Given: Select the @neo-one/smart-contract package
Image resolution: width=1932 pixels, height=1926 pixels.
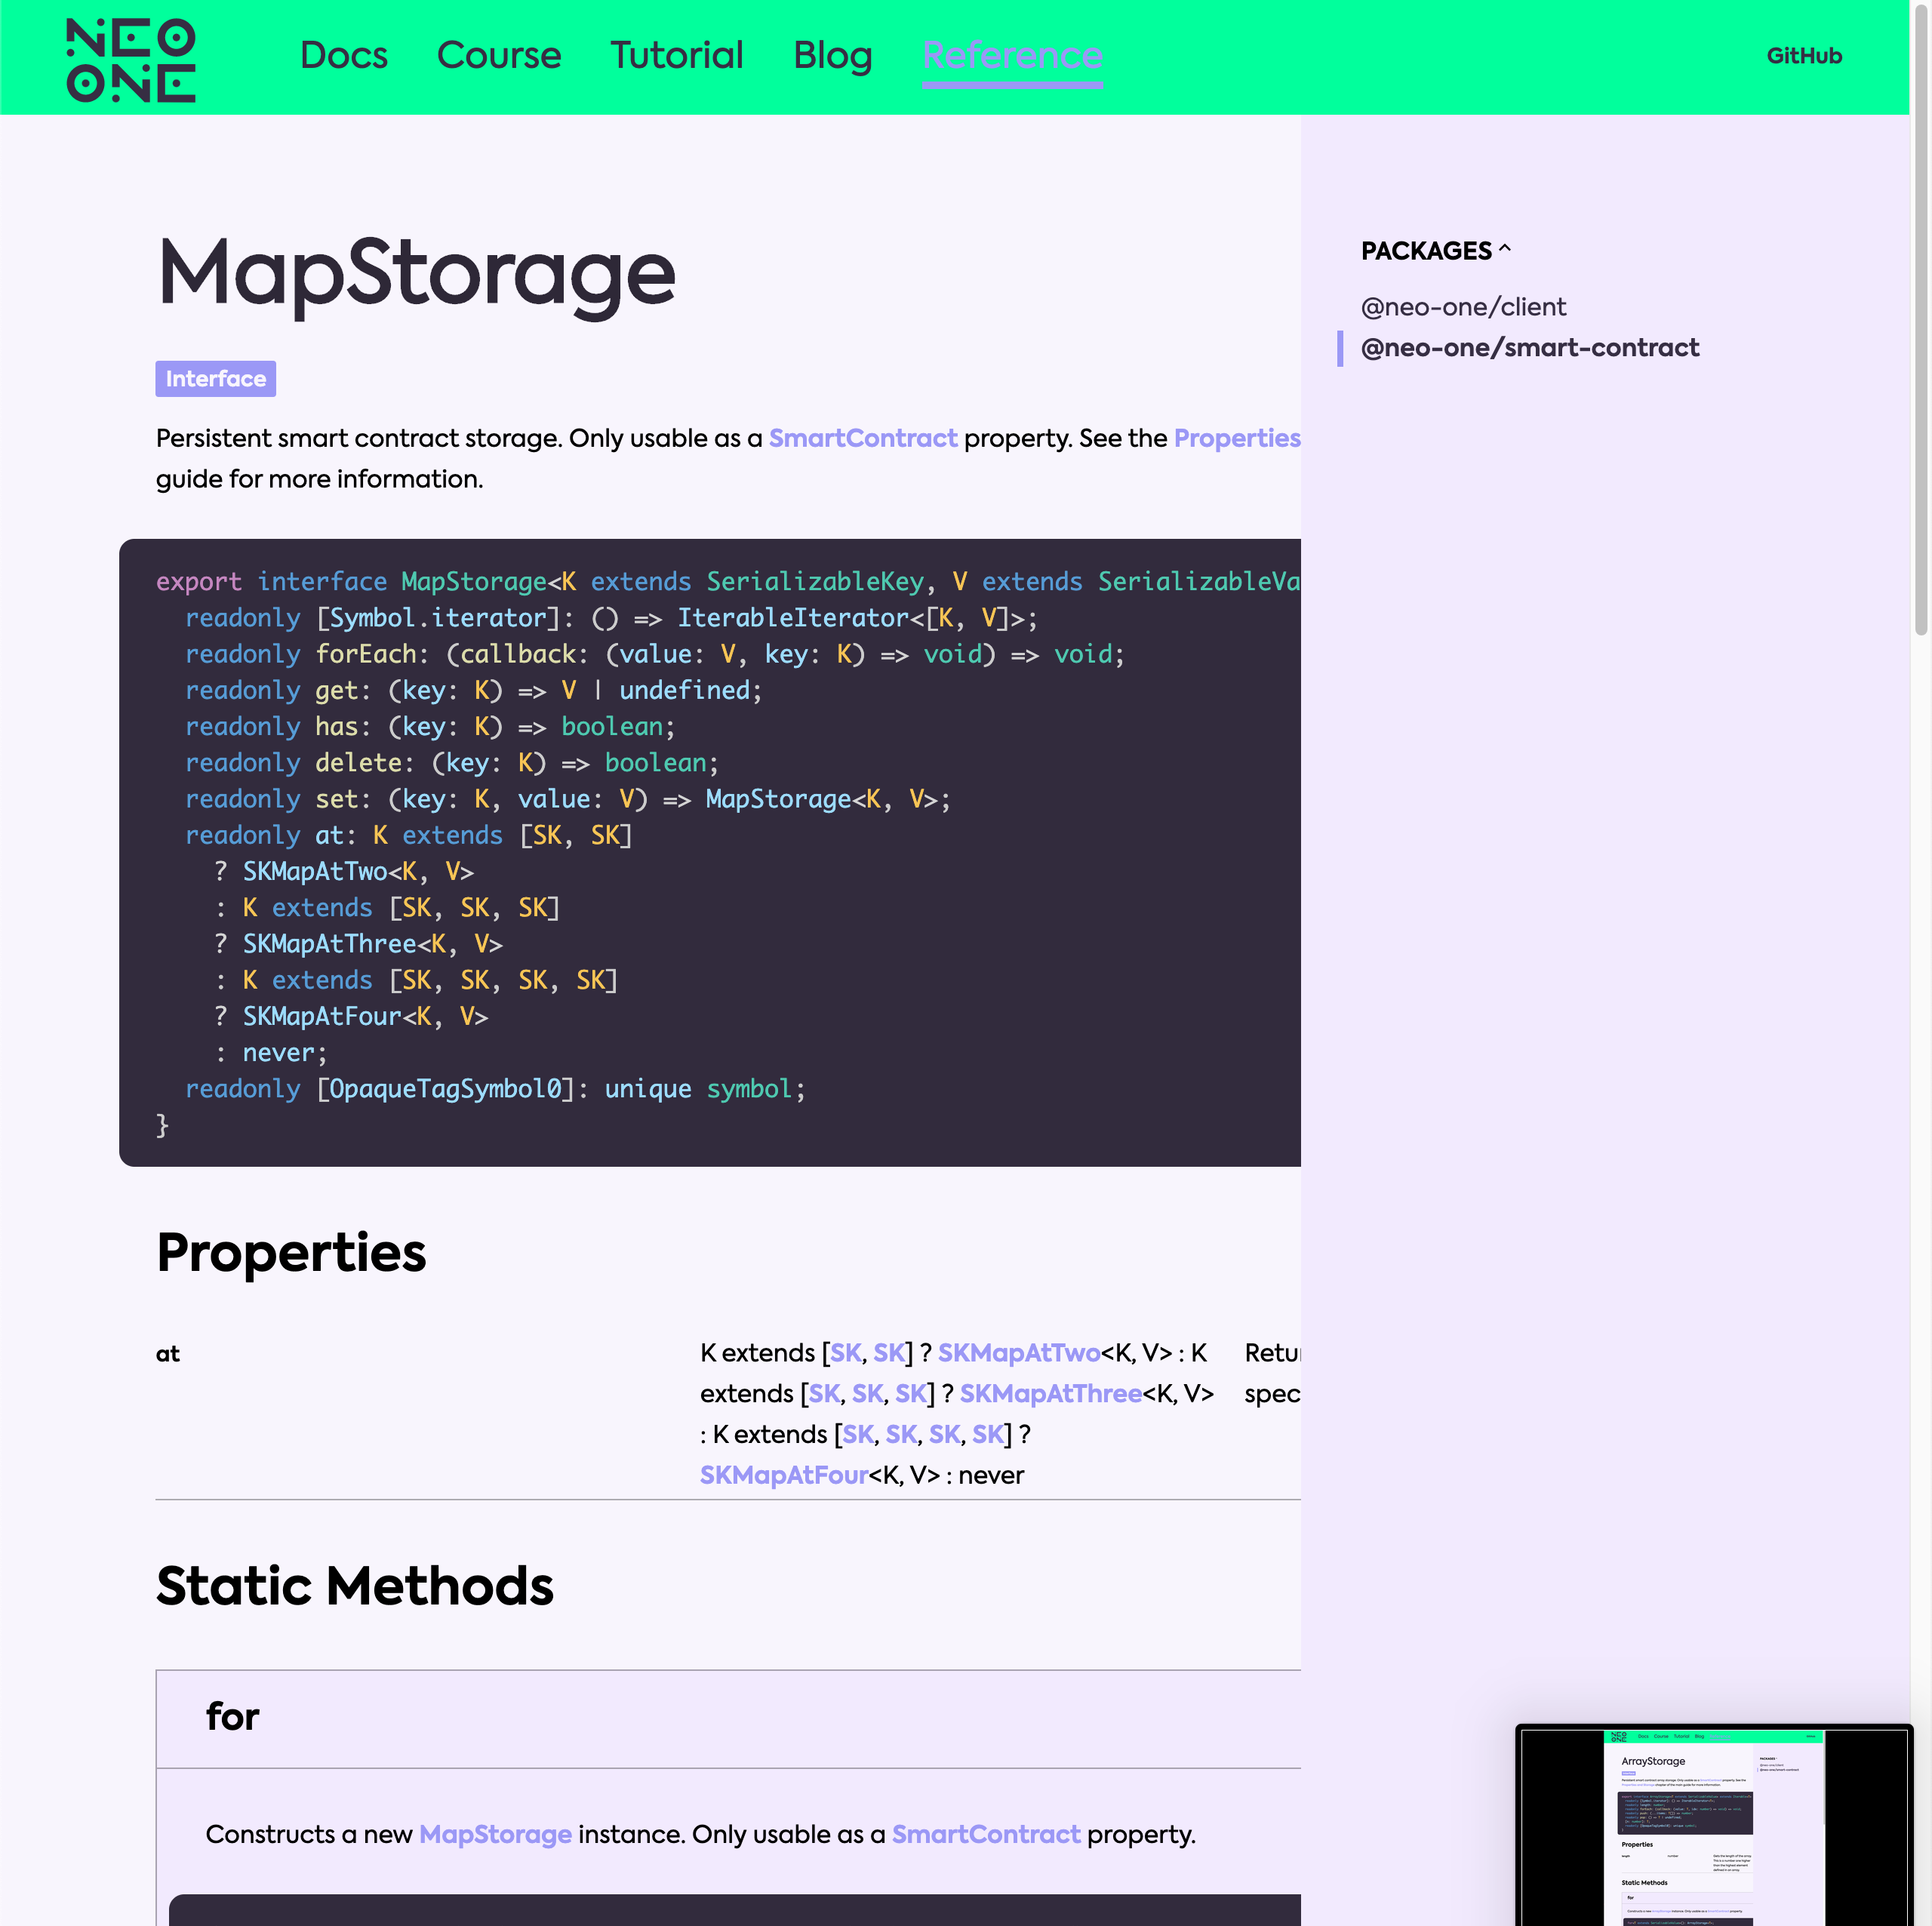Looking at the screenshot, I should 1530,348.
